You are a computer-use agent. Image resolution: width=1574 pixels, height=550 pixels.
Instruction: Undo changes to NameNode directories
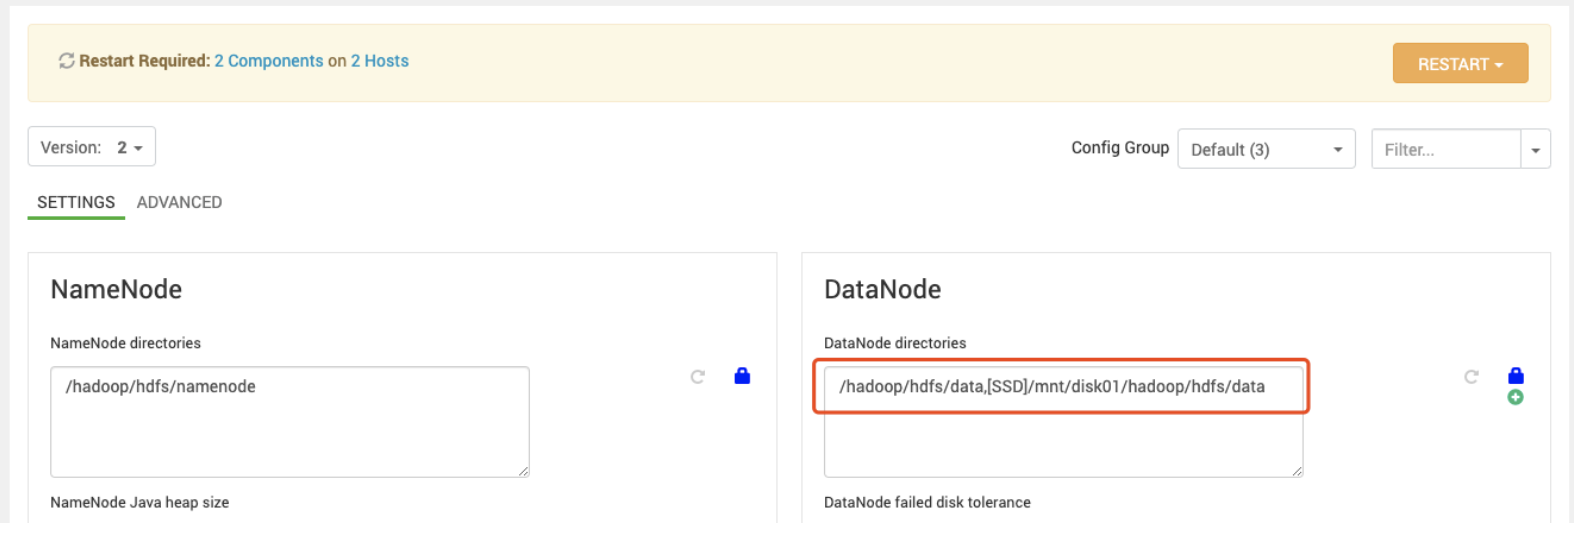[698, 377]
